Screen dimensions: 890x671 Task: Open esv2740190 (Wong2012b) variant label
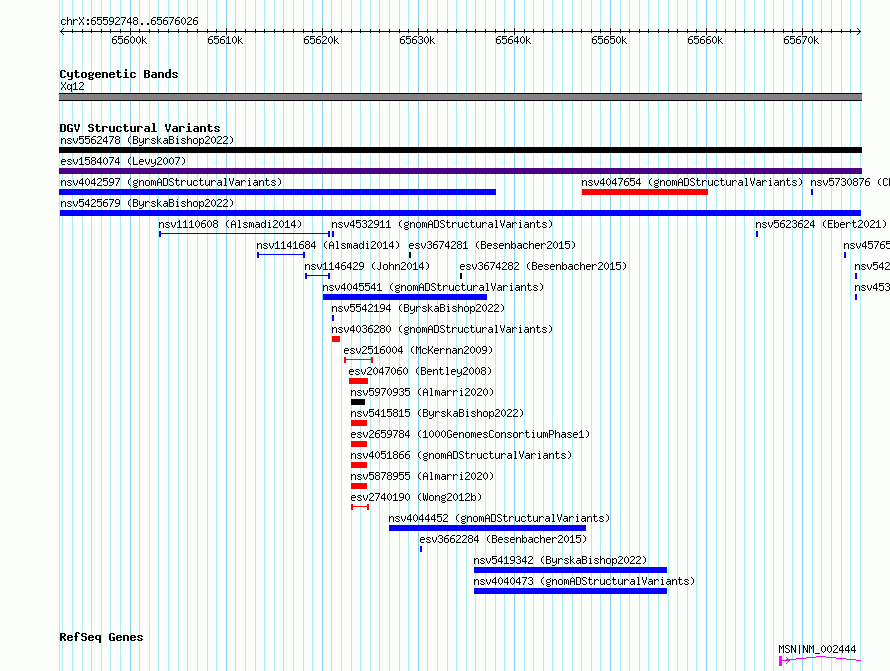pos(416,497)
